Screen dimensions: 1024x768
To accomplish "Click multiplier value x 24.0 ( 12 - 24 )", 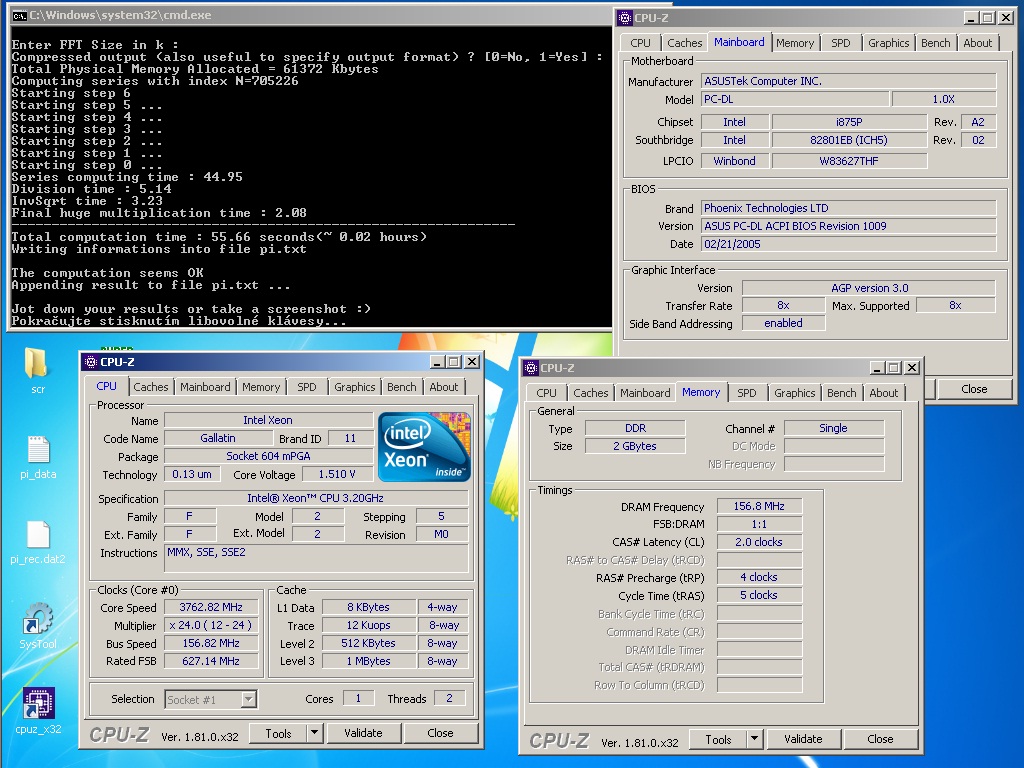I will pos(211,626).
